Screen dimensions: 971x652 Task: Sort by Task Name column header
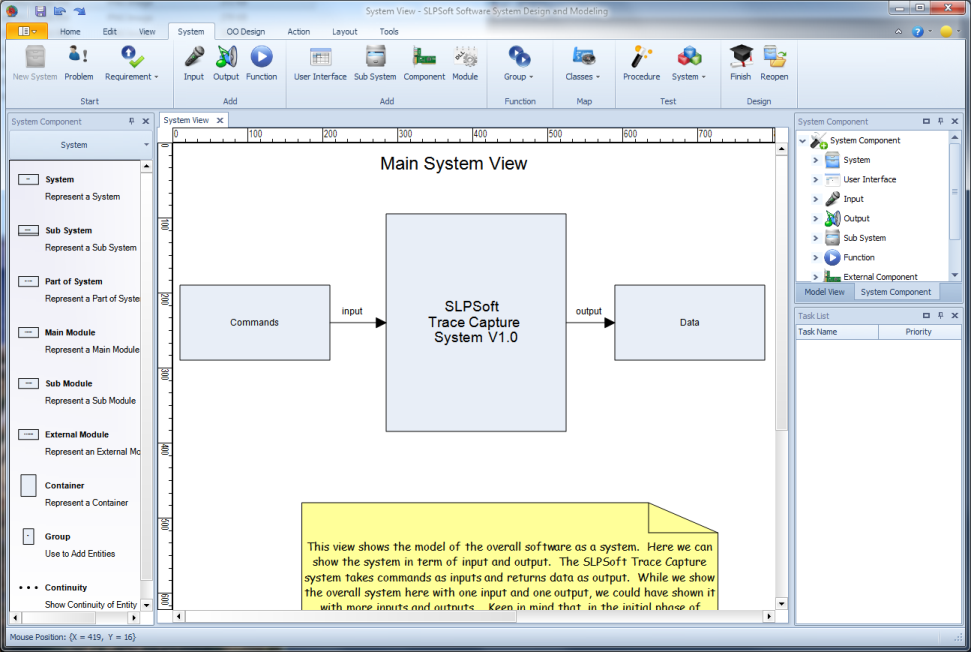tap(837, 332)
